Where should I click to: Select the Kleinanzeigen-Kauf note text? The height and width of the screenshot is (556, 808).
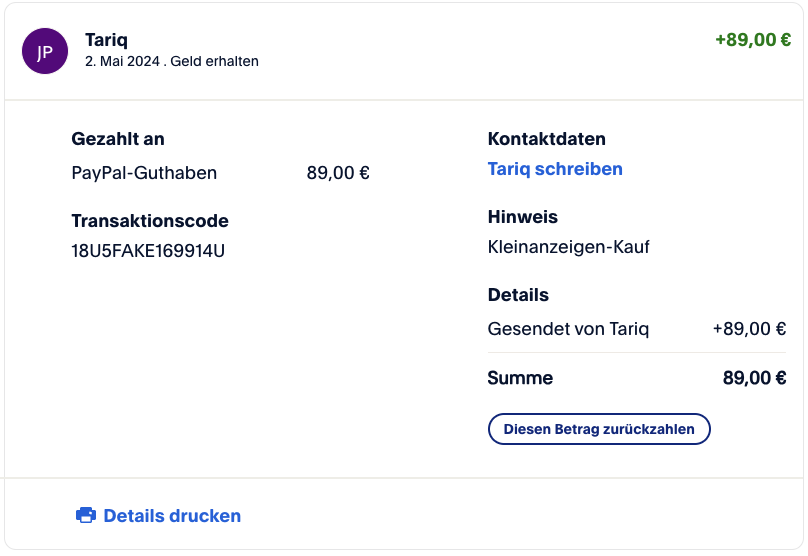tap(568, 247)
